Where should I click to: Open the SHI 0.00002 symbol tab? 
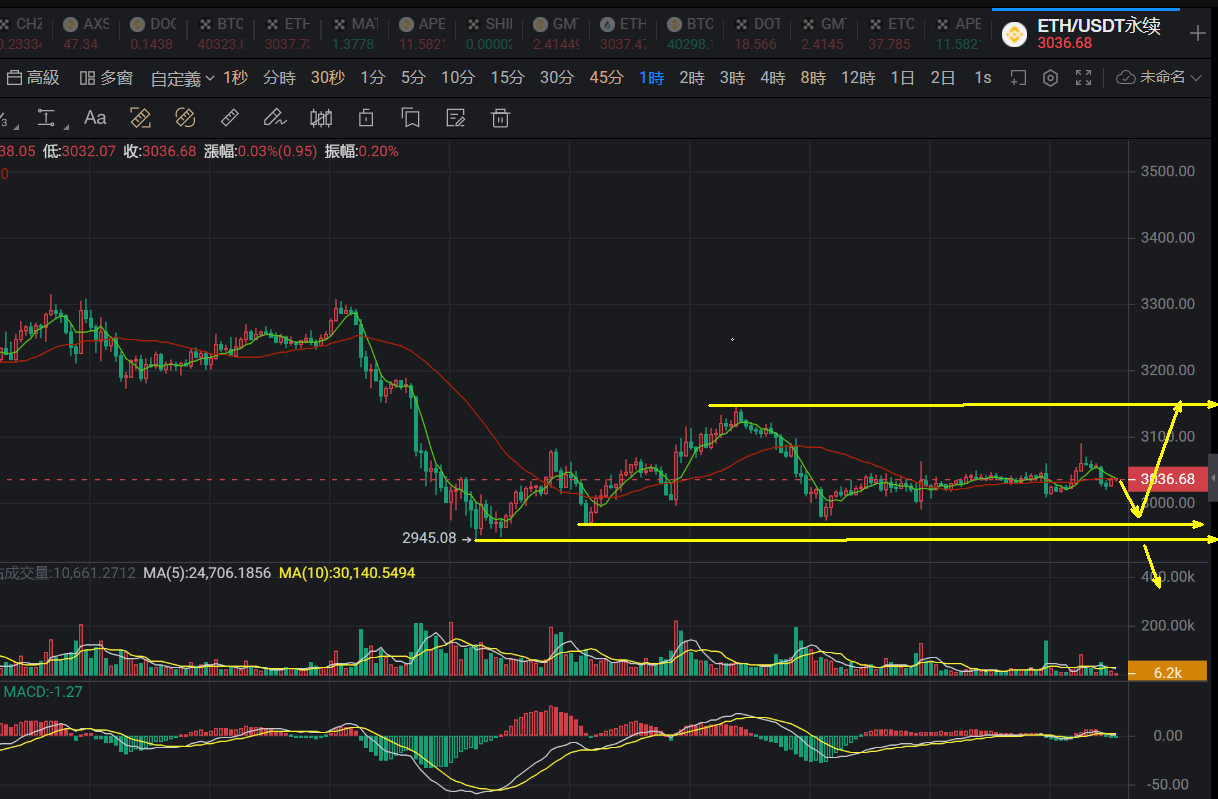489,33
